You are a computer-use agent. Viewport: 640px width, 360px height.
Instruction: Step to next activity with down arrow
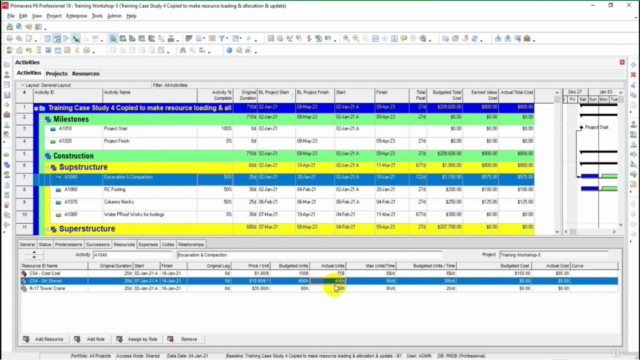tap(34, 258)
